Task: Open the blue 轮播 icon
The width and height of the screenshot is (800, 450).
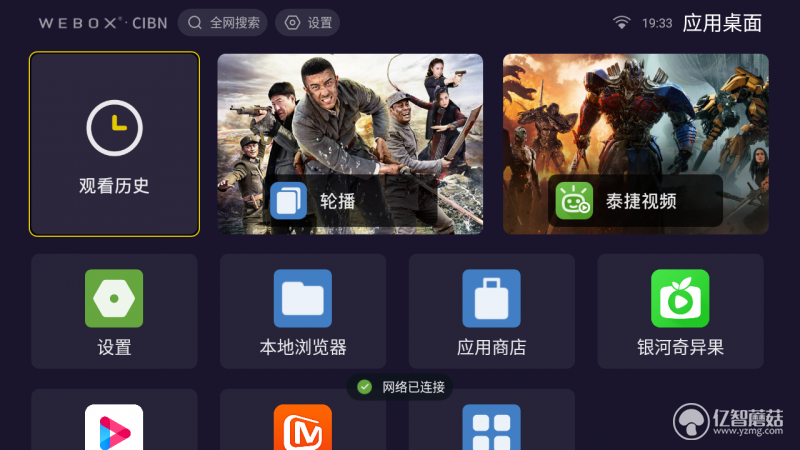Action: pos(288,201)
